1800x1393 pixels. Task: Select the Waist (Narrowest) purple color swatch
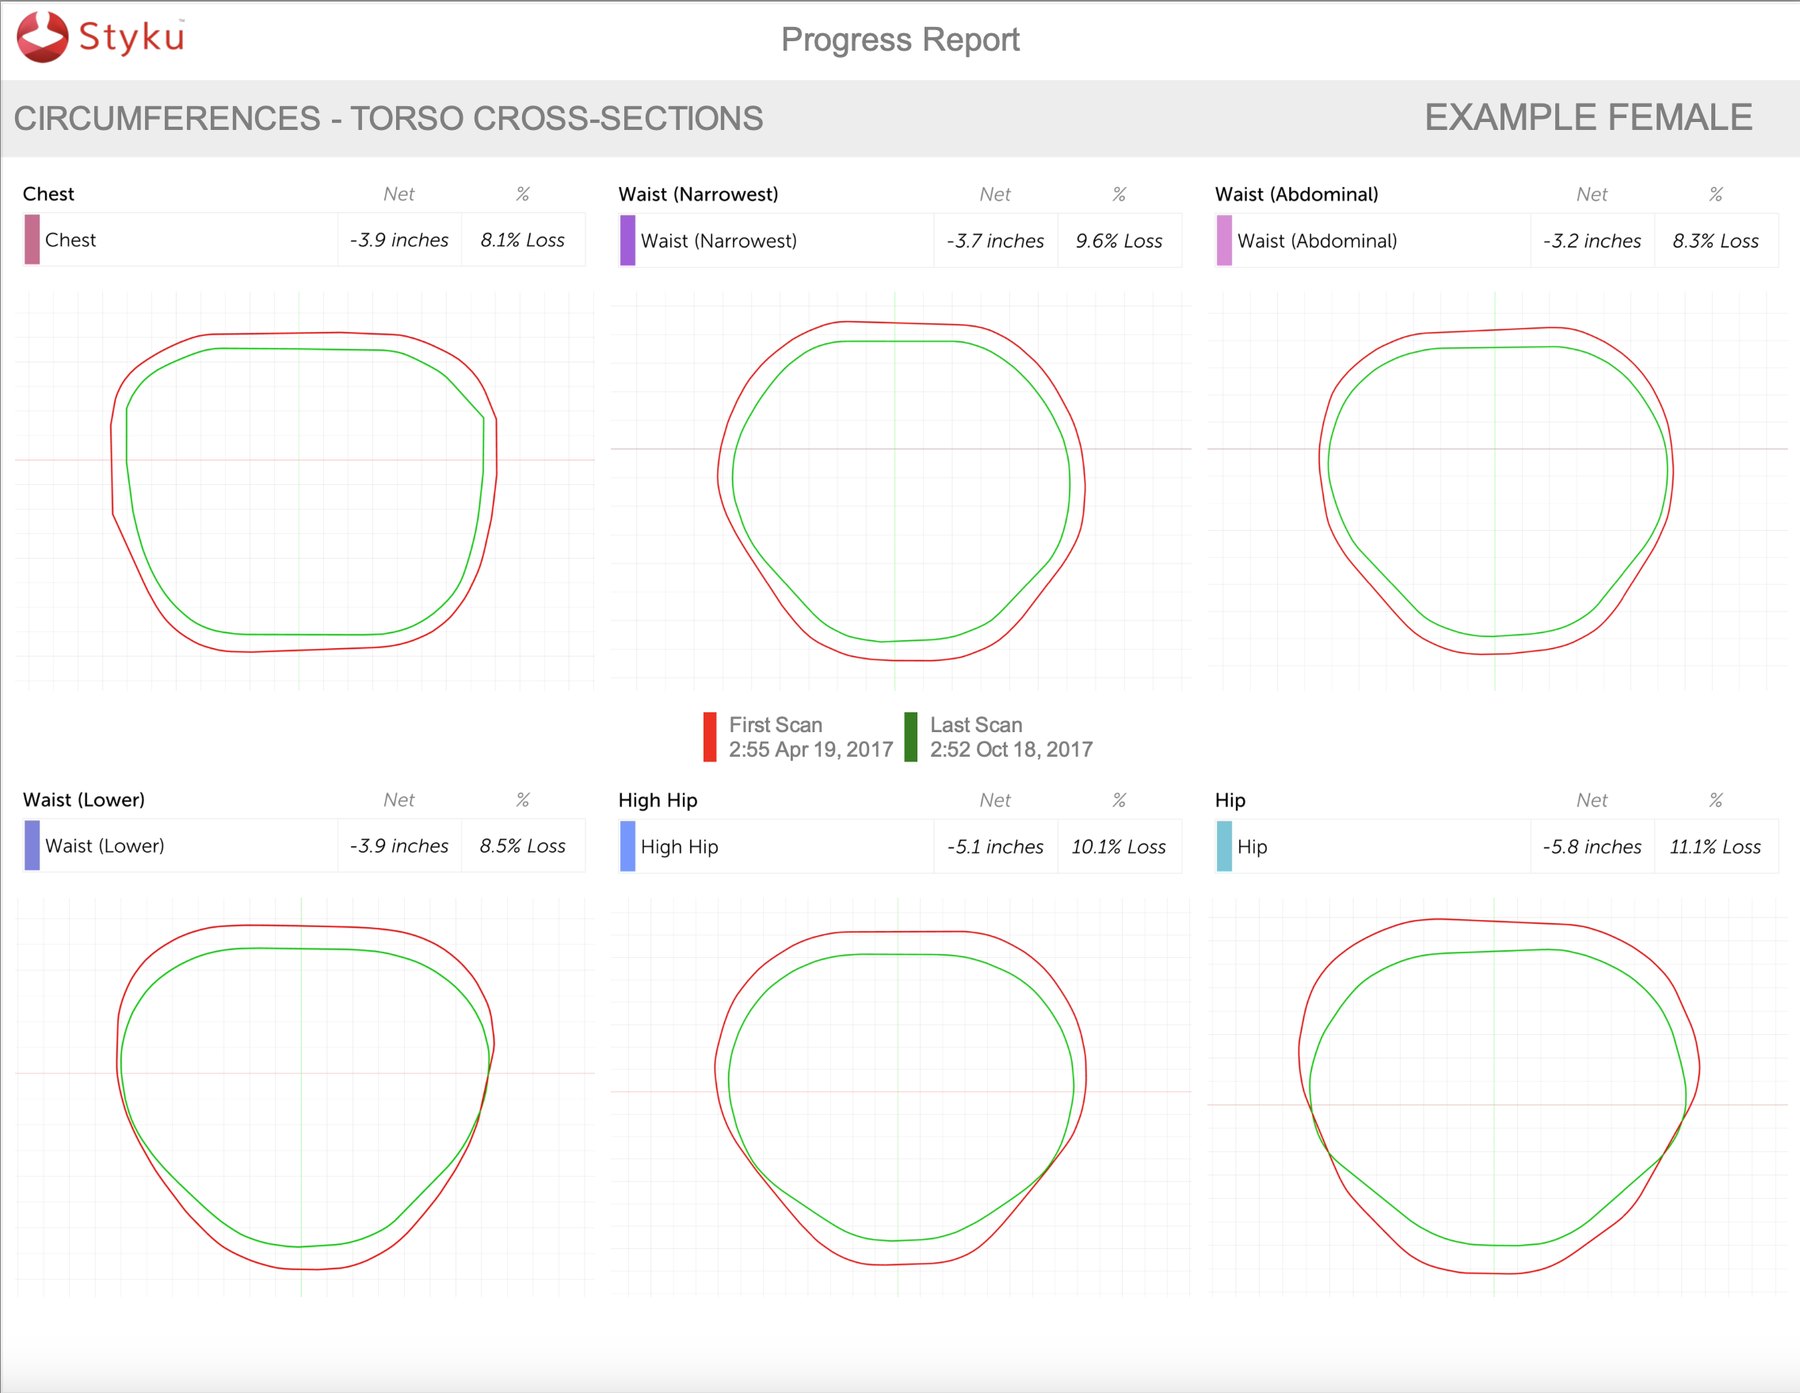click(628, 241)
